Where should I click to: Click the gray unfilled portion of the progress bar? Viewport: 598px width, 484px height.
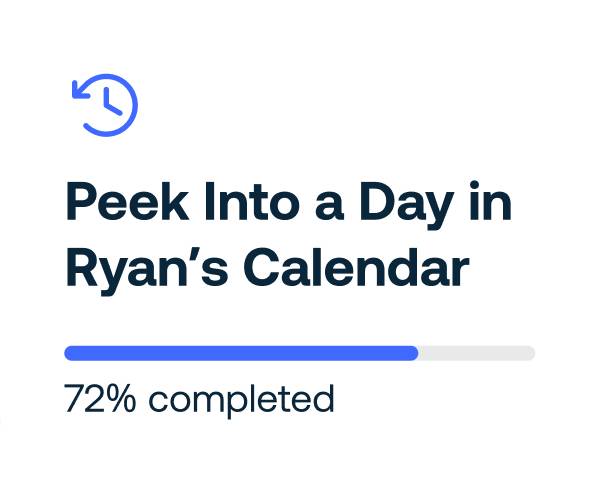pos(477,353)
